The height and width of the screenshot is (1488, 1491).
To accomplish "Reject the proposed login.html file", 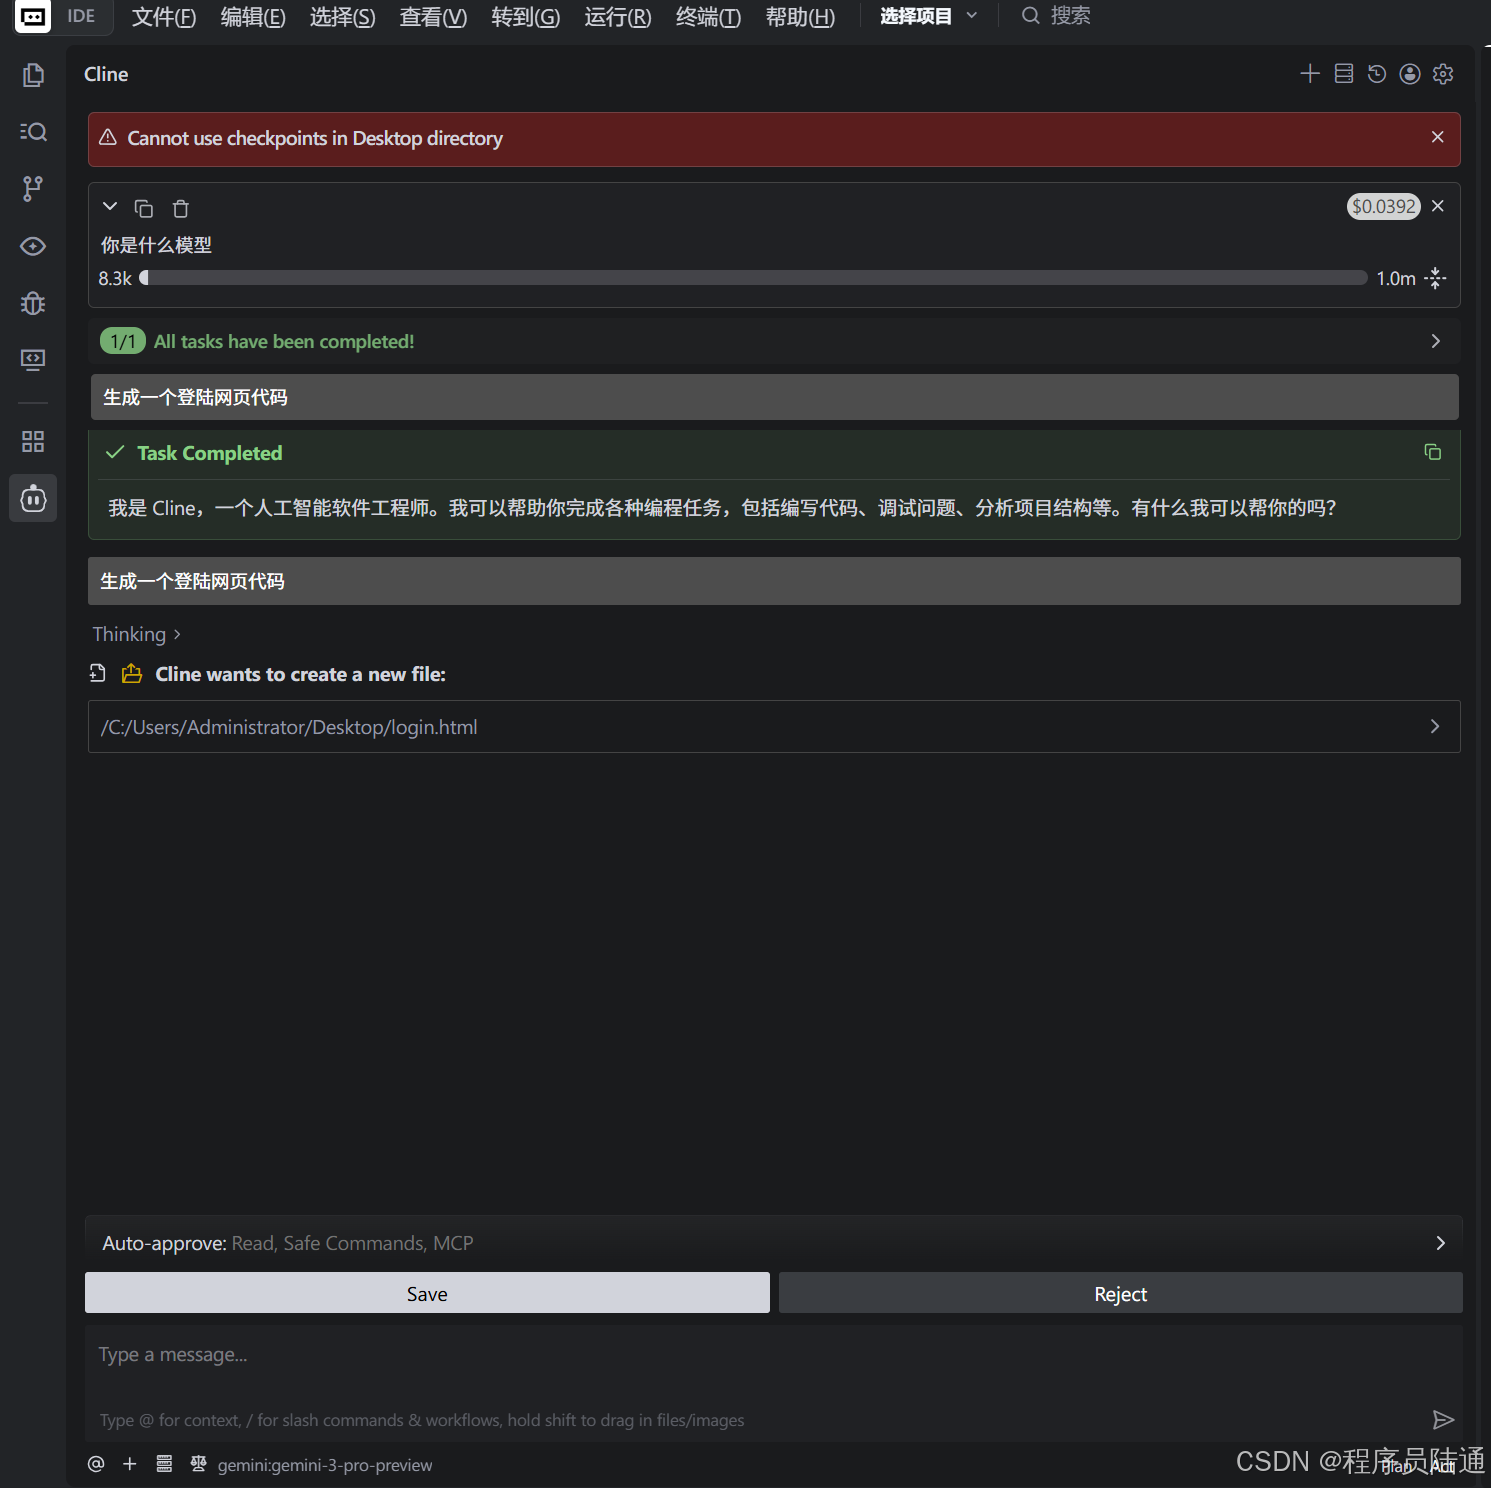I will (x=1119, y=1293).
